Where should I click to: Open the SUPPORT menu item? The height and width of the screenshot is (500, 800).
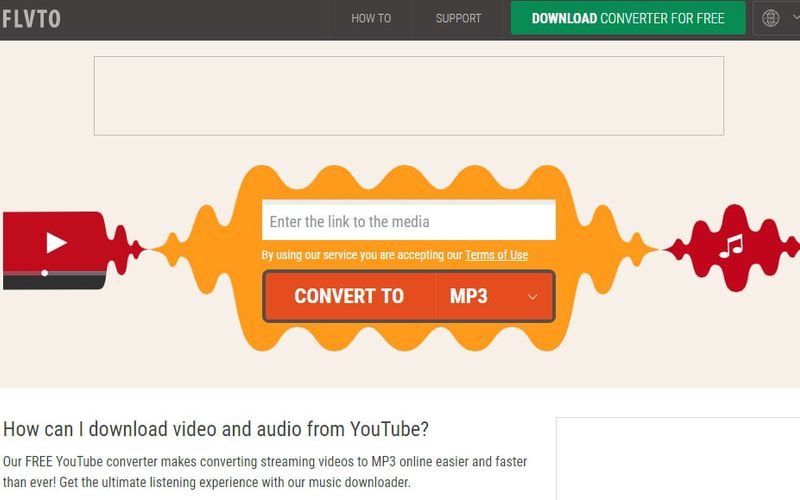tap(458, 18)
